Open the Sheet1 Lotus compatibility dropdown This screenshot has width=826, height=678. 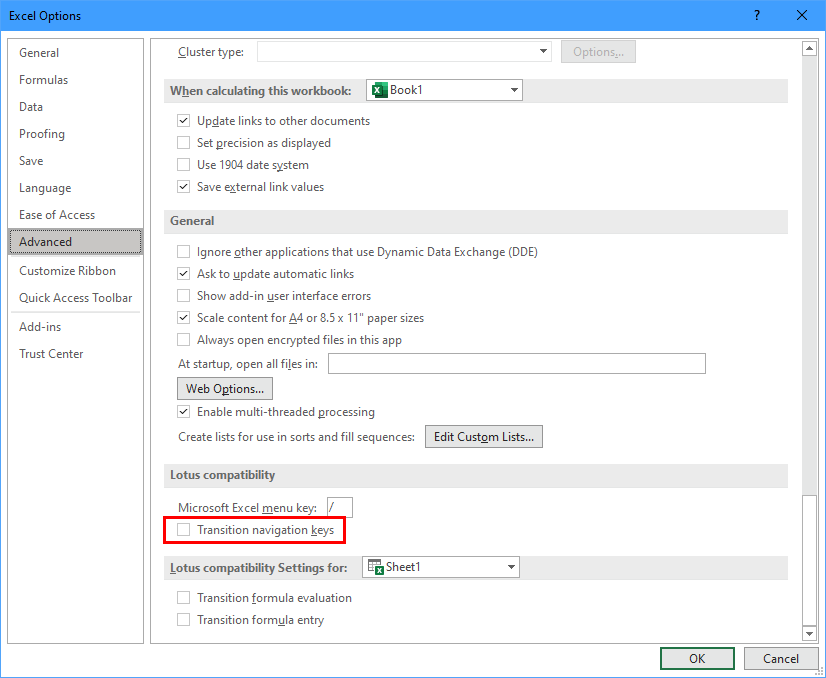pyautogui.click(x=440, y=567)
